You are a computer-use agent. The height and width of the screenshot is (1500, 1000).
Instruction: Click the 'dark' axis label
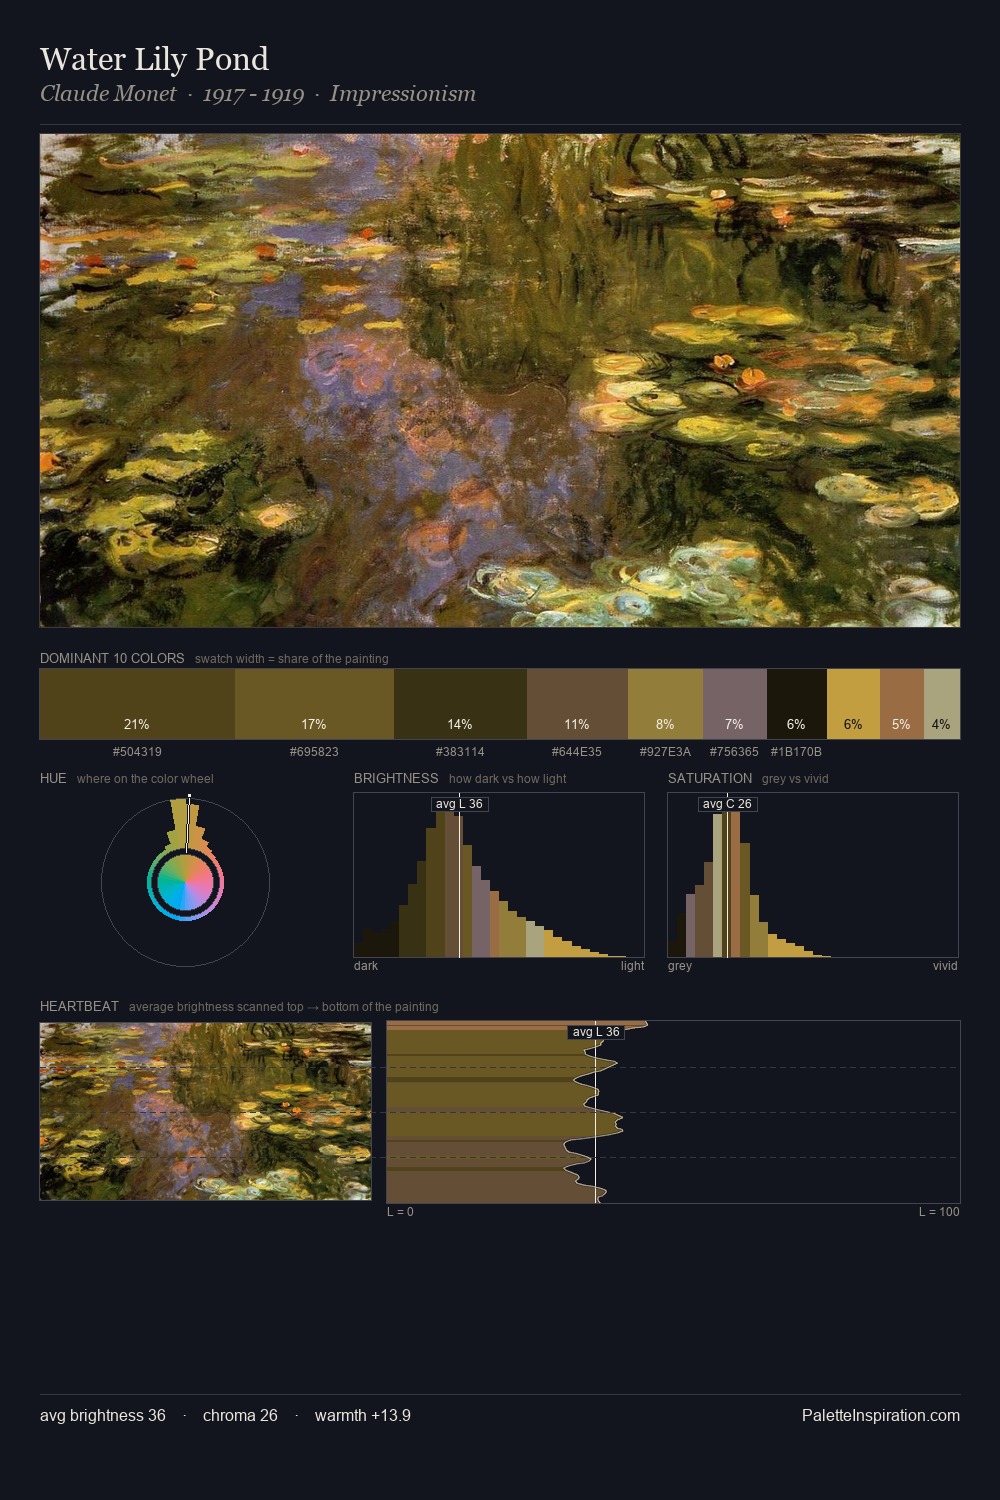pyautogui.click(x=366, y=966)
